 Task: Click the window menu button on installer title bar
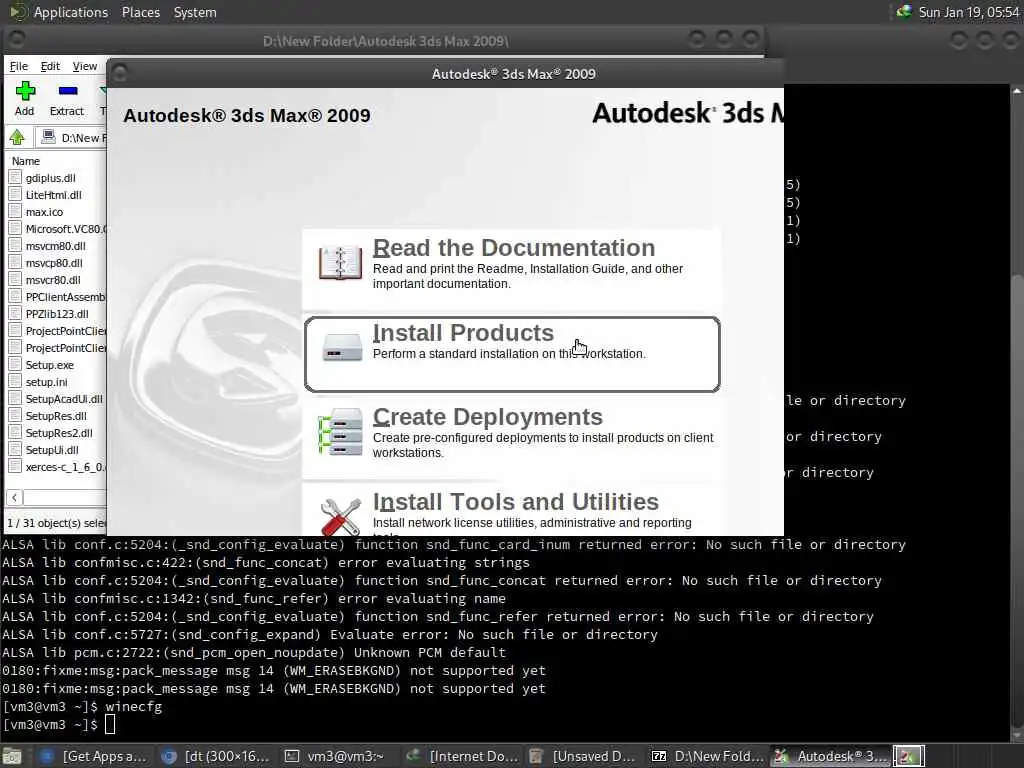pyautogui.click(x=120, y=74)
